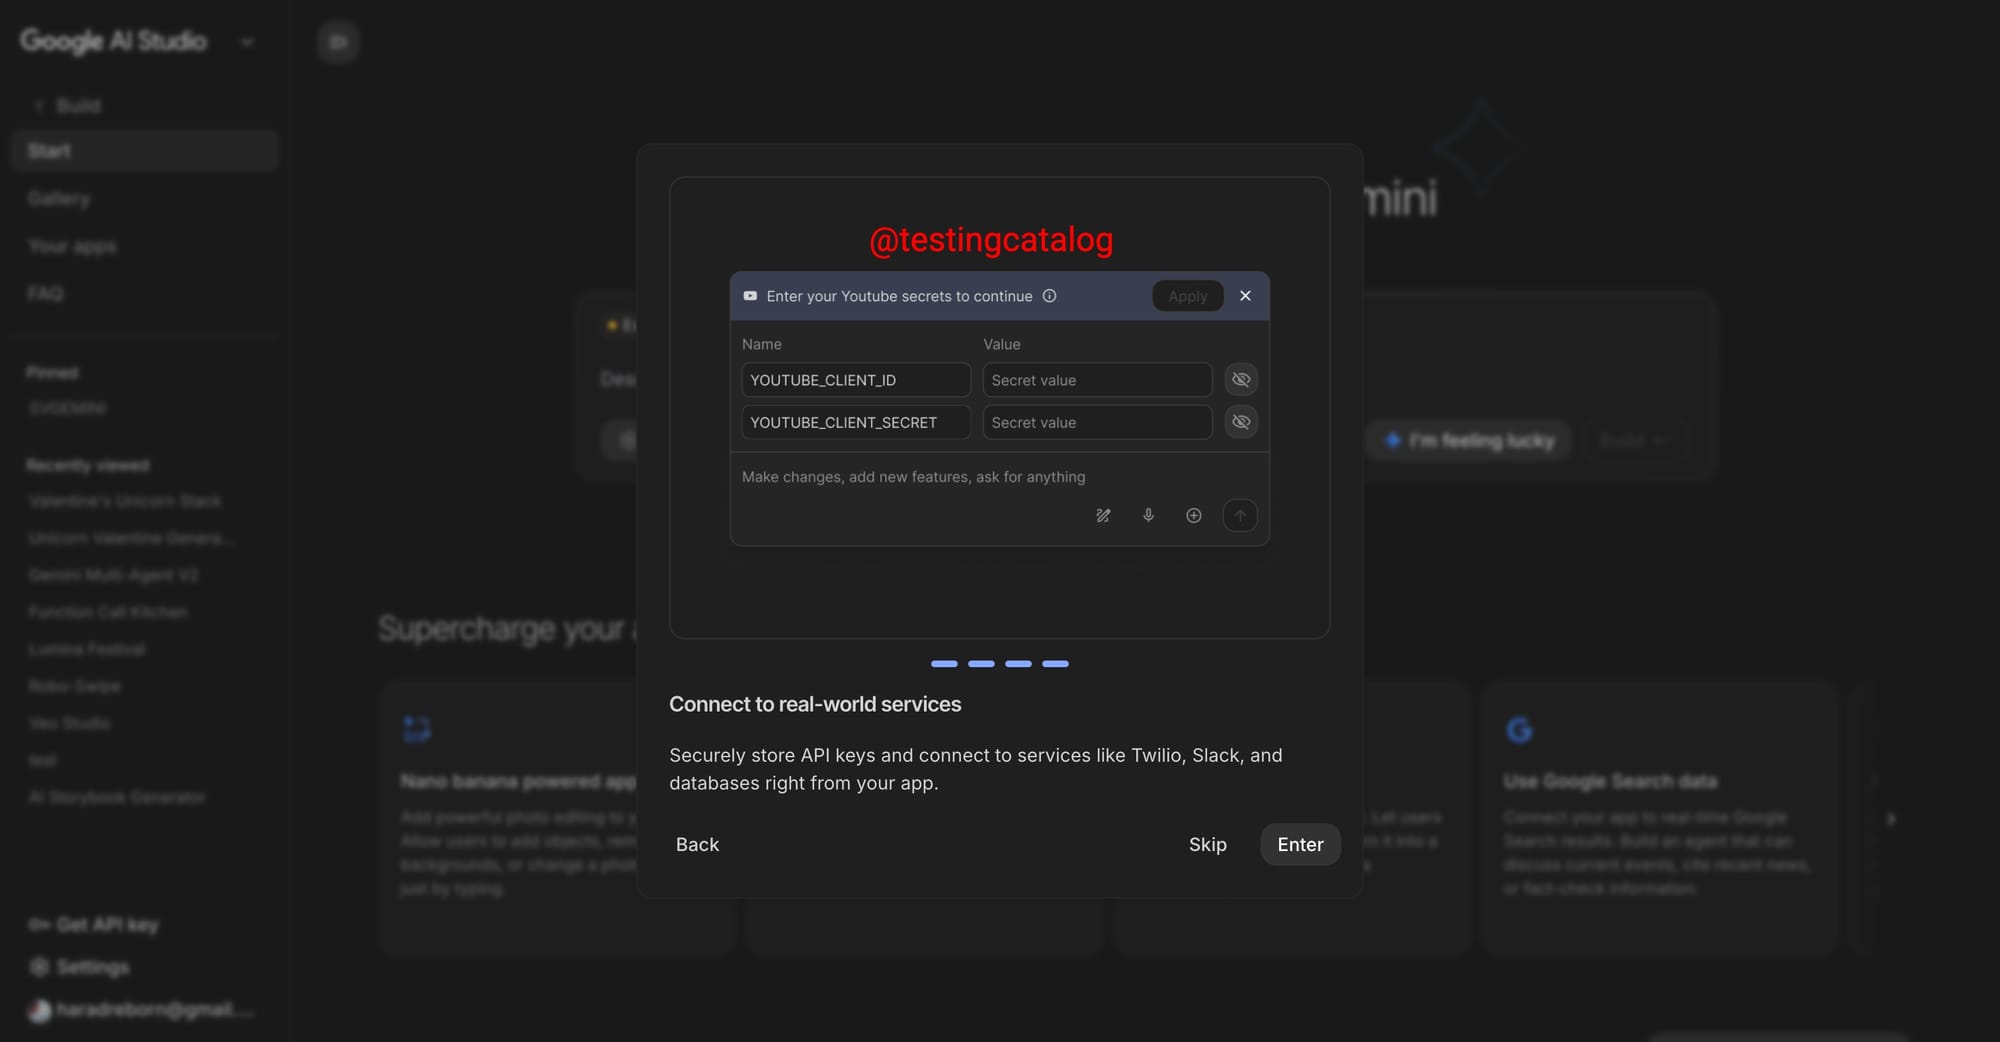Select the edit pencil icon in the prompt bar
Screen dimensions: 2000x1042
click(x=1103, y=515)
